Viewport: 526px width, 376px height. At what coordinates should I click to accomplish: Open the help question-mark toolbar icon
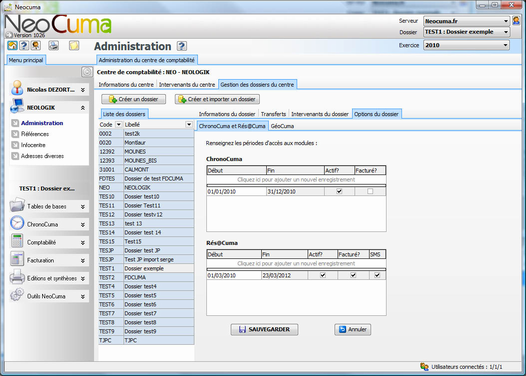point(24,45)
